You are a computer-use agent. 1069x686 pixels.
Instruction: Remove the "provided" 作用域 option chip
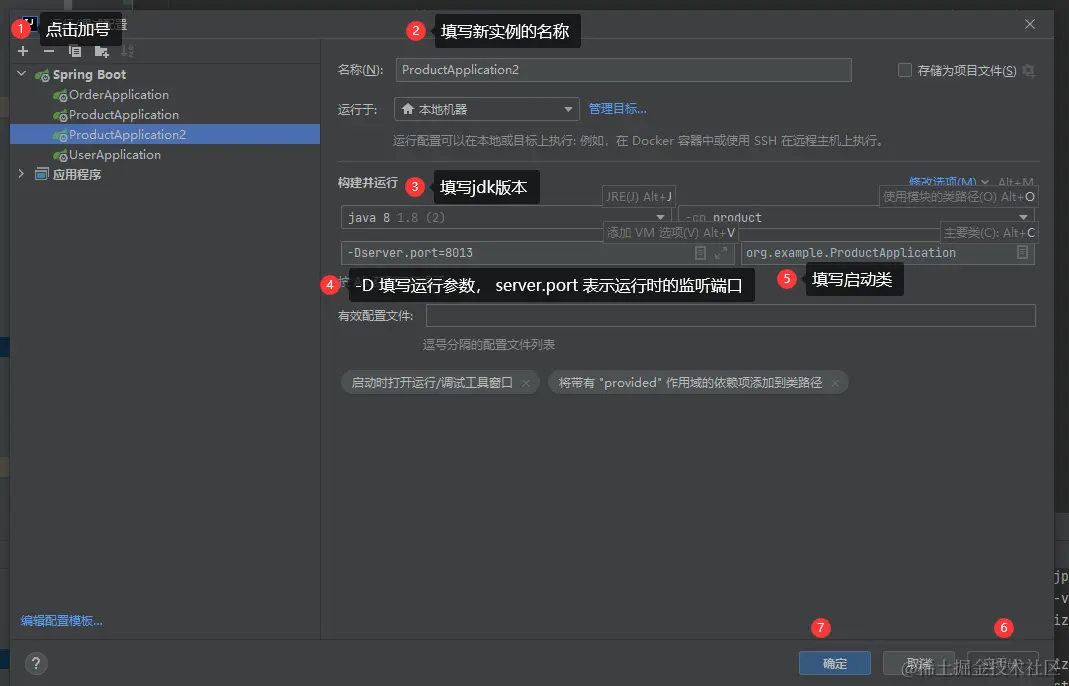(835, 383)
